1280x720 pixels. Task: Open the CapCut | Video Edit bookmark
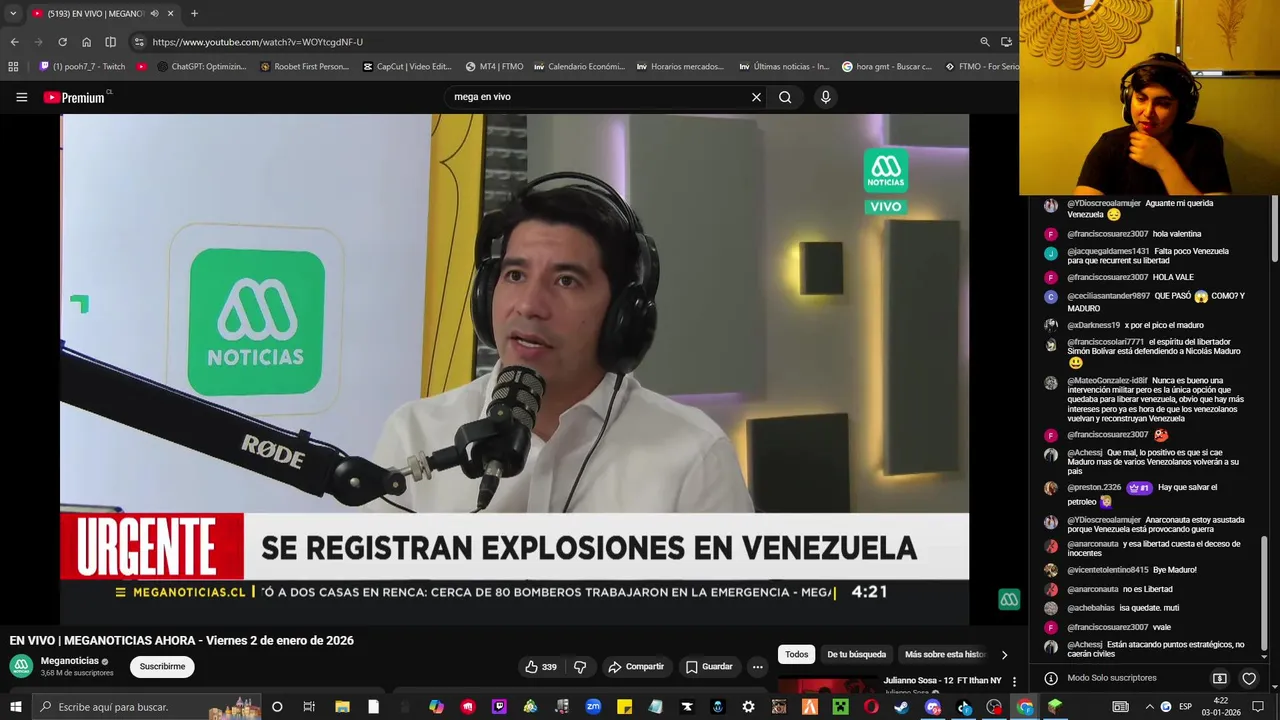(407, 67)
